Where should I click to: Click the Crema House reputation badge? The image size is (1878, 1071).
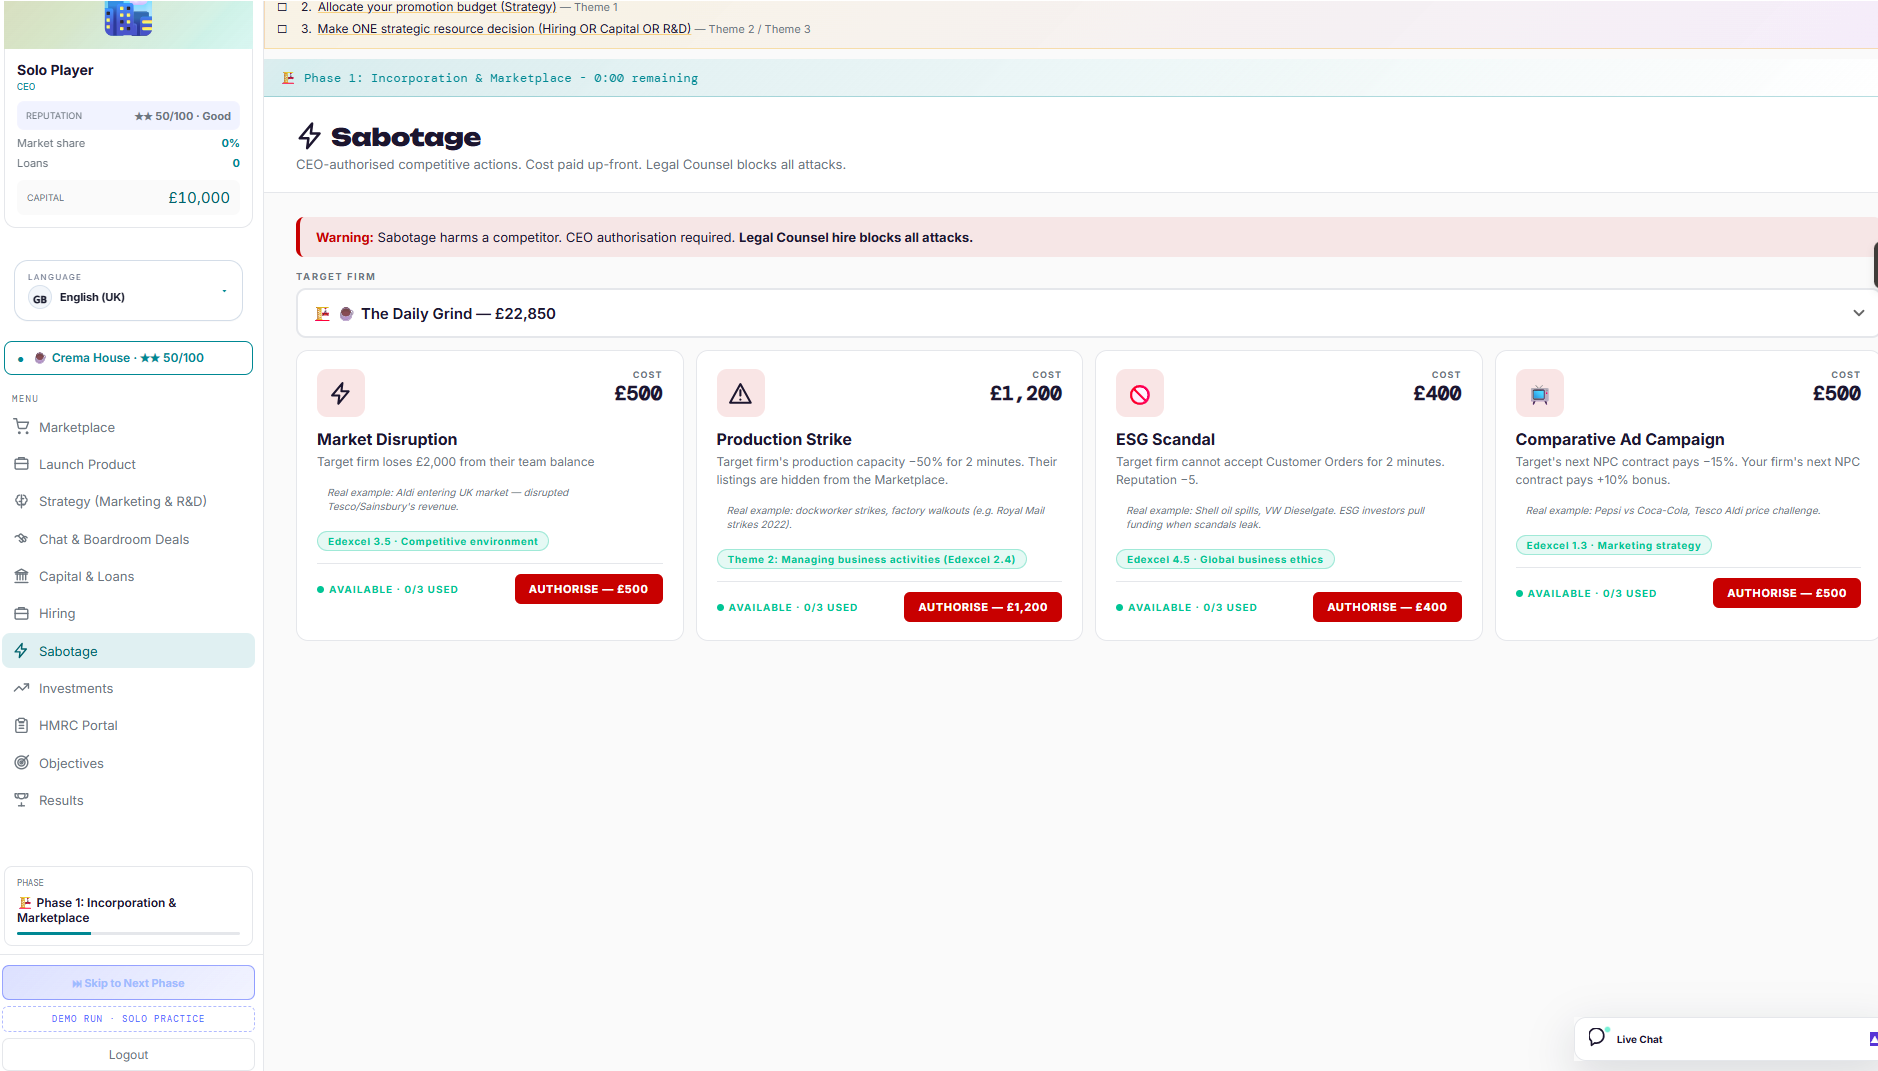tap(128, 358)
